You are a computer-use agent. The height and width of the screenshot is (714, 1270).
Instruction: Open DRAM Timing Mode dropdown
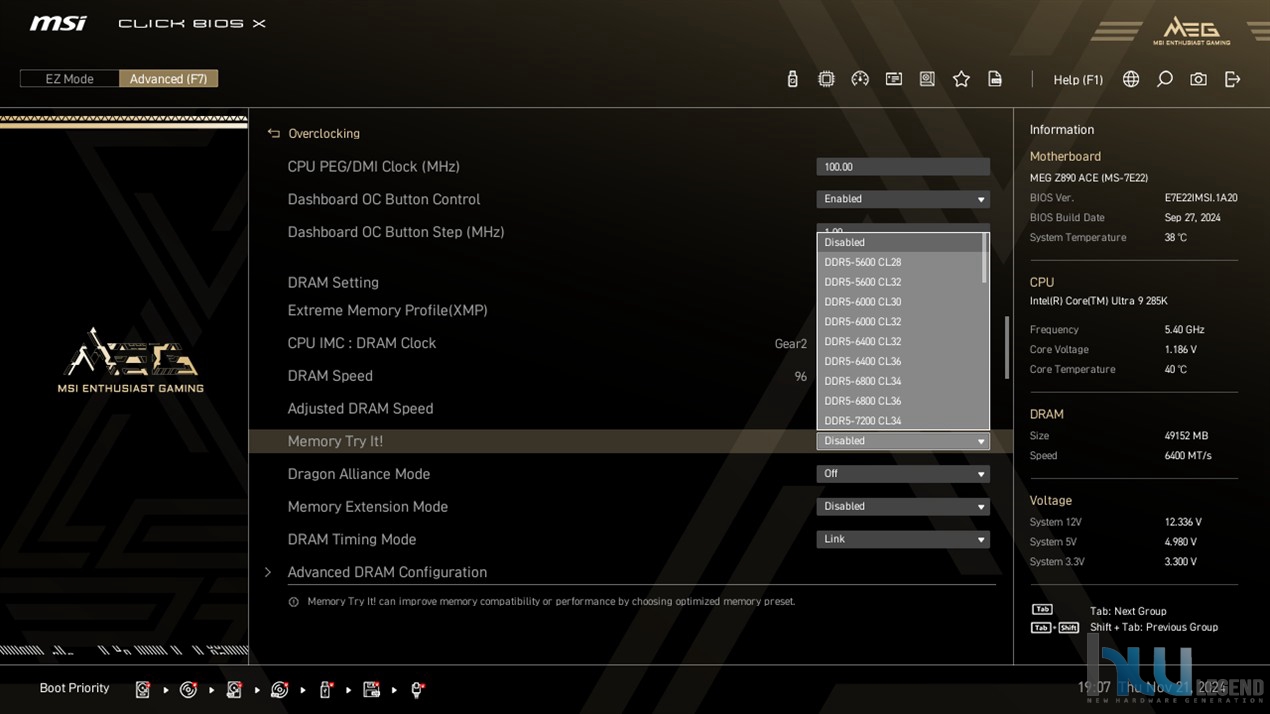[903, 539]
